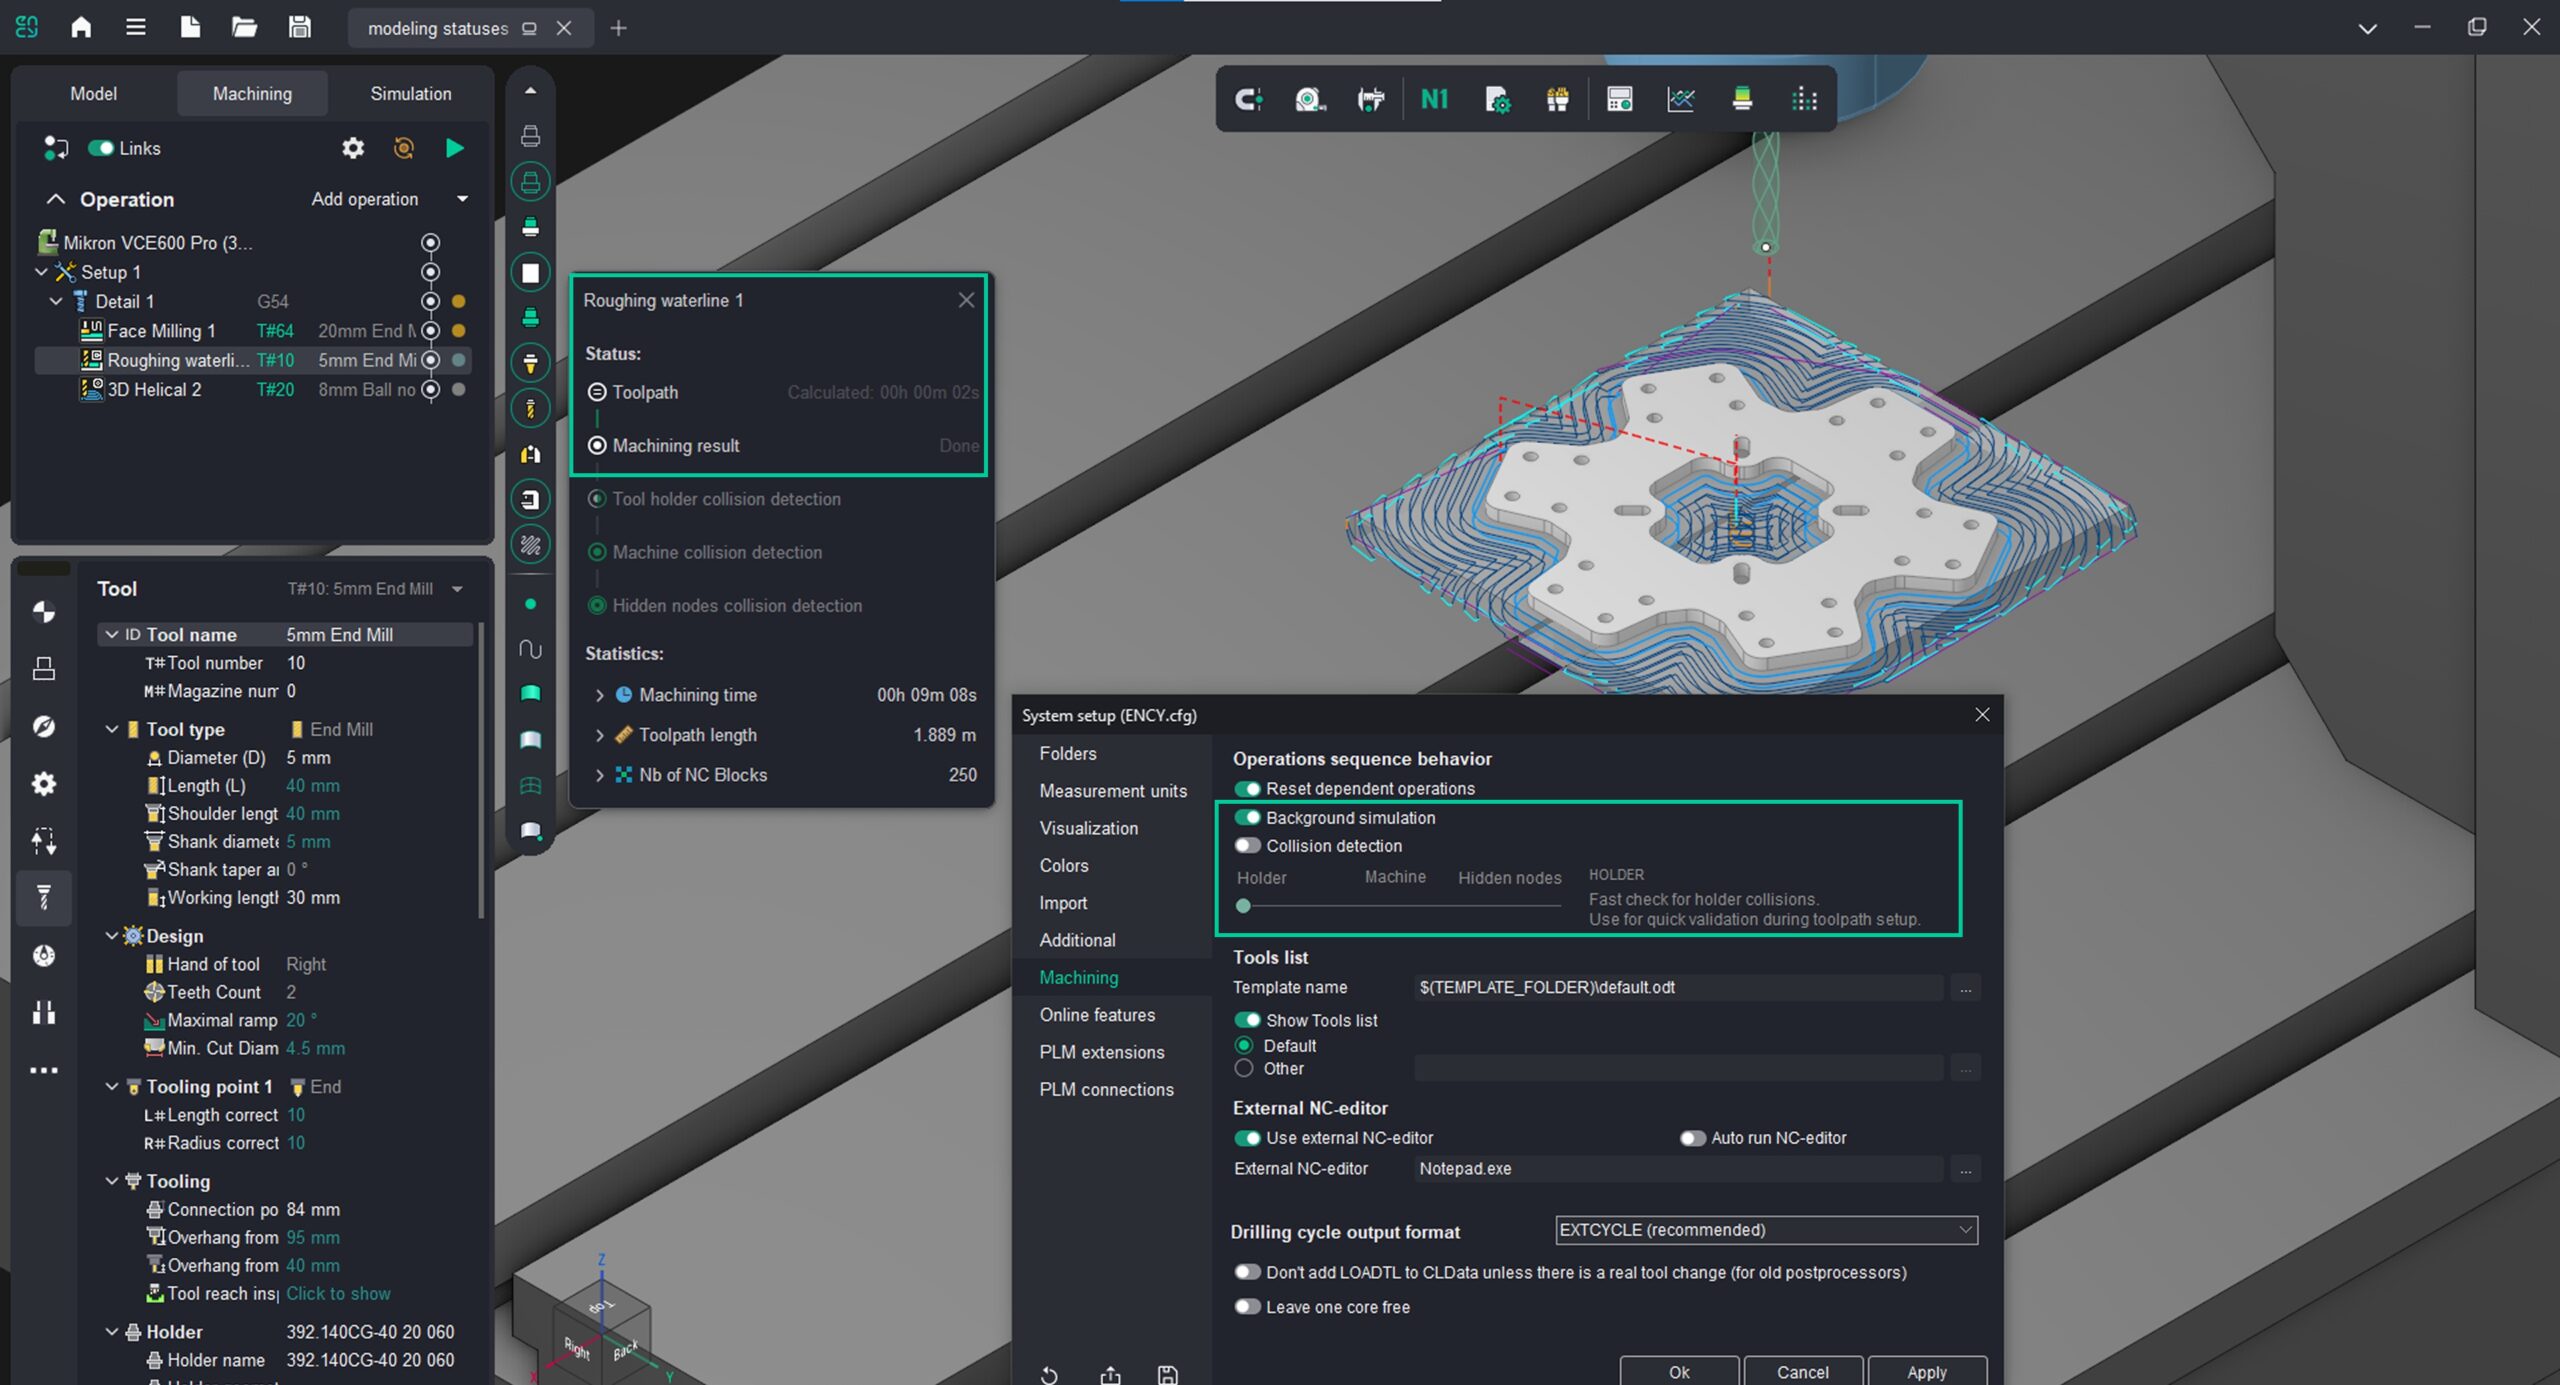Open the Add operation dropdown
2560x1385 pixels.
pos(462,199)
